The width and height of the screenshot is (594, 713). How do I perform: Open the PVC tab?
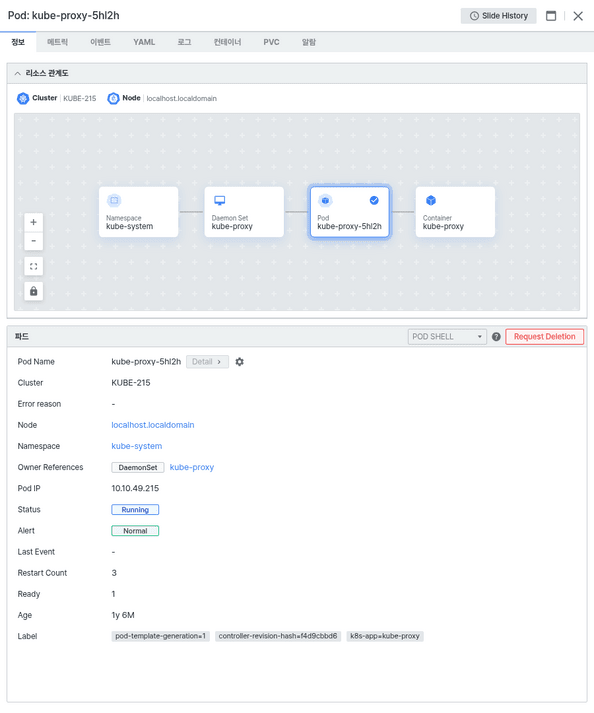tap(271, 42)
